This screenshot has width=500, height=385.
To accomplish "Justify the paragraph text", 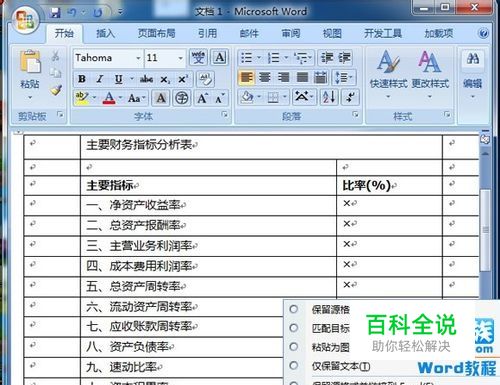I will 302,77.
